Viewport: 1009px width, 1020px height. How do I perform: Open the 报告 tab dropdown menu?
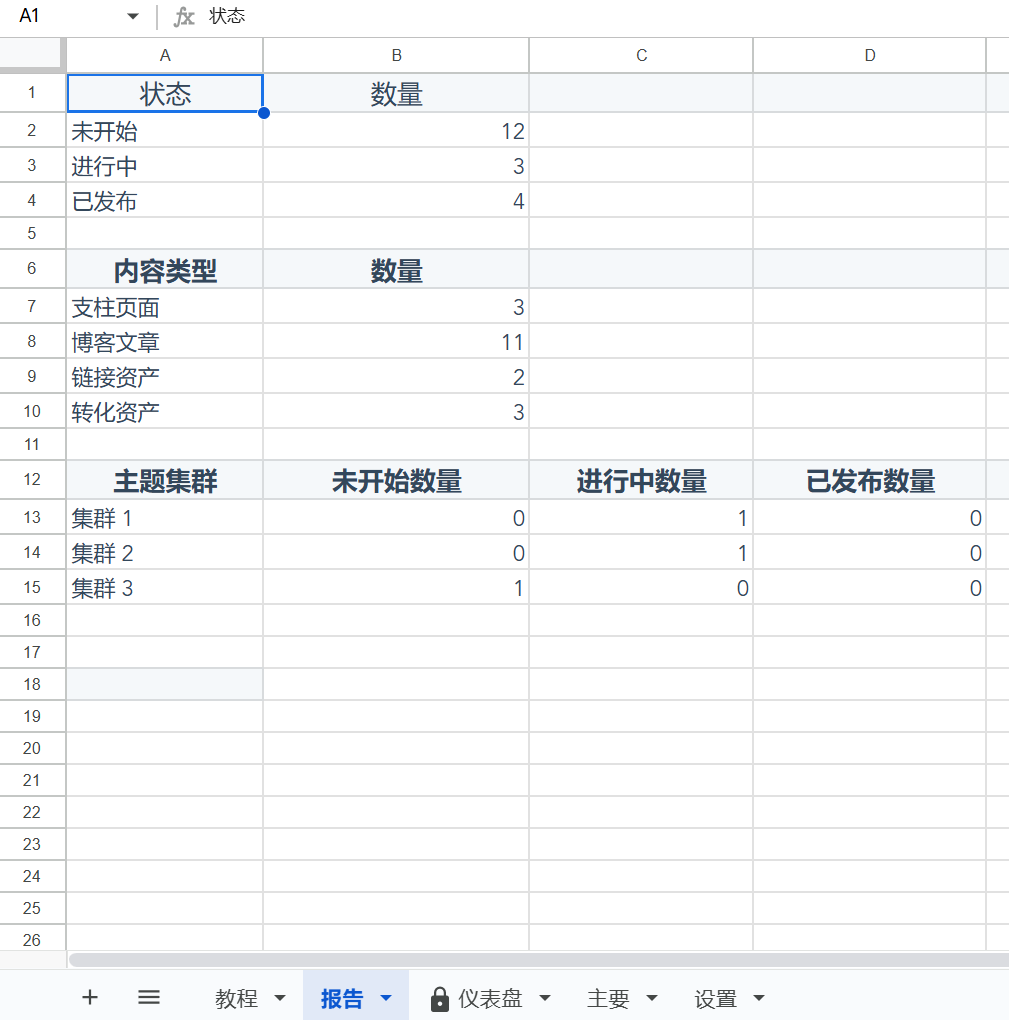(x=386, y=998)
